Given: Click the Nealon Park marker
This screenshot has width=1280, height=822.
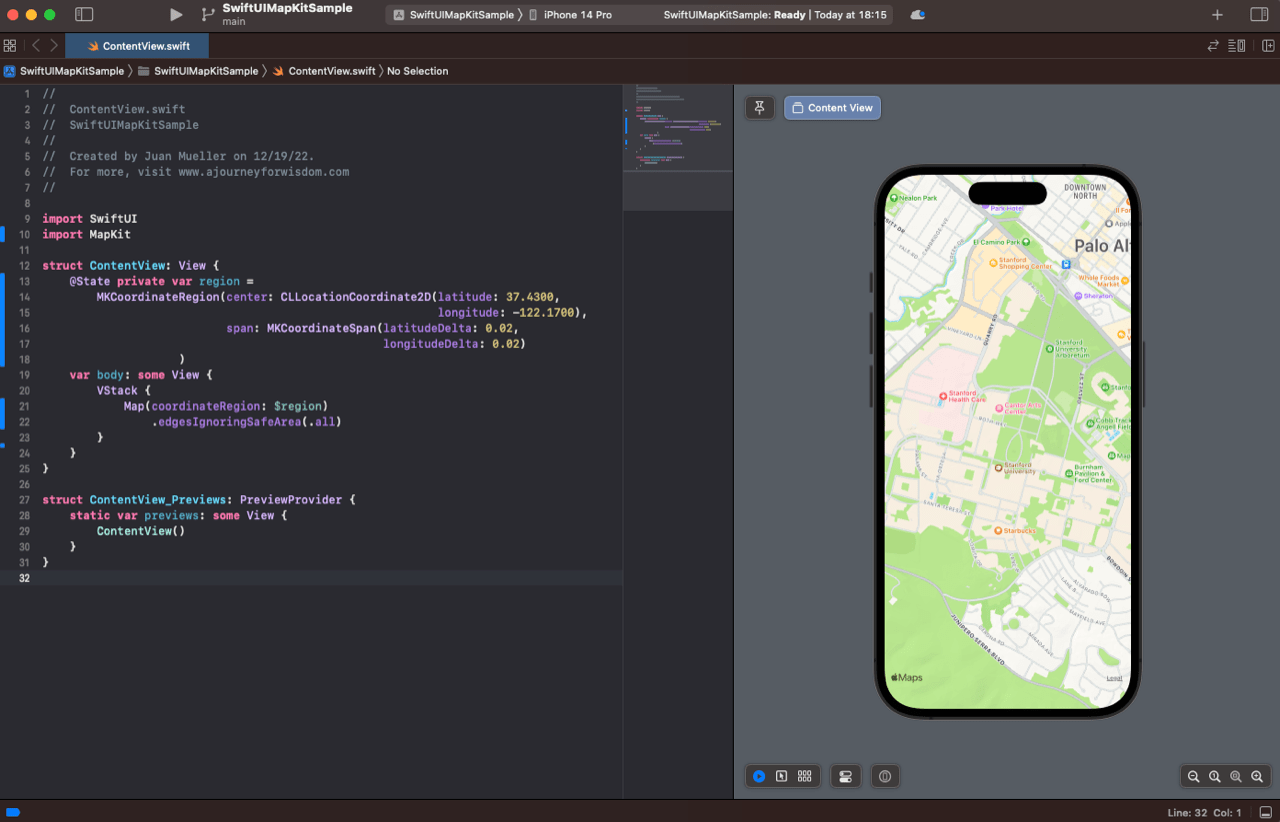Looking at the screenshot, I should (915, 198).
